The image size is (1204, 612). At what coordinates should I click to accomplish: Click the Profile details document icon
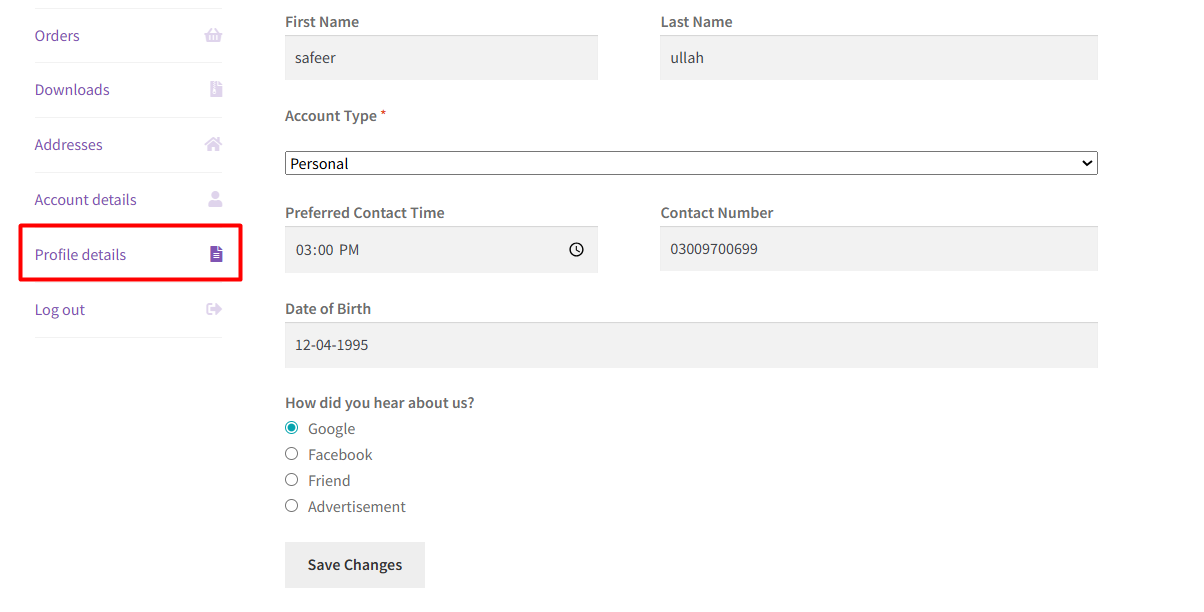[216, 254]
